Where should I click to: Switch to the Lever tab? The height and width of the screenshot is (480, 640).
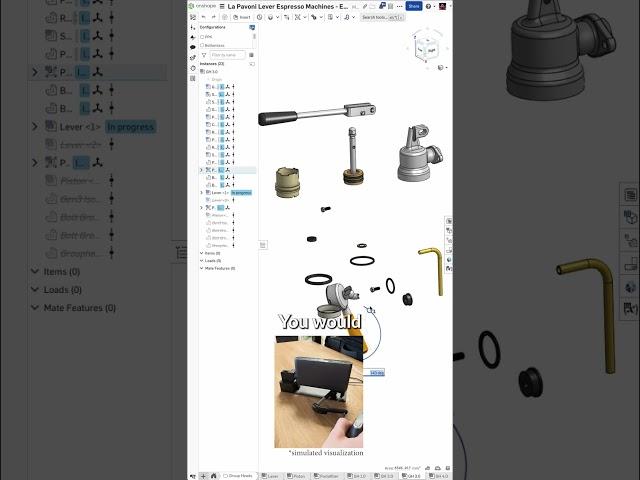pos(270,476)
